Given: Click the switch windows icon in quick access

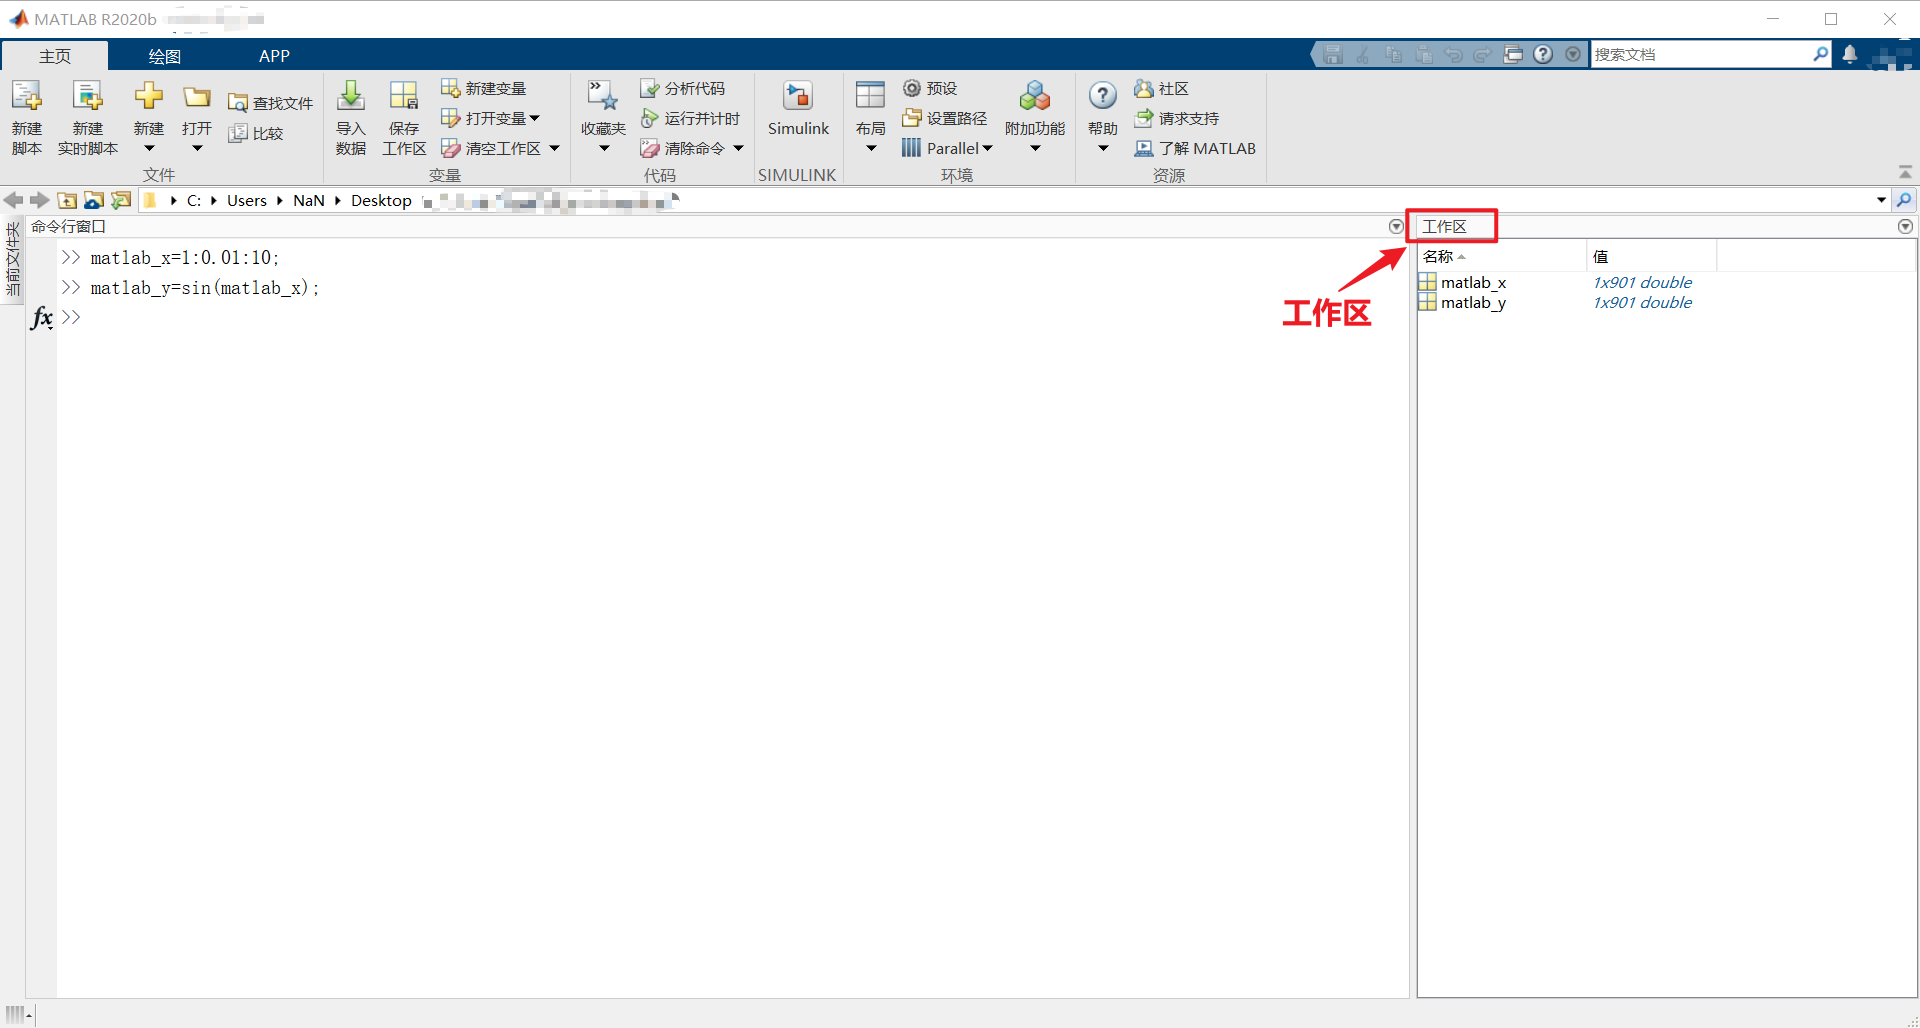Looking at the screenshot, I should click(x=1513, y=54).
